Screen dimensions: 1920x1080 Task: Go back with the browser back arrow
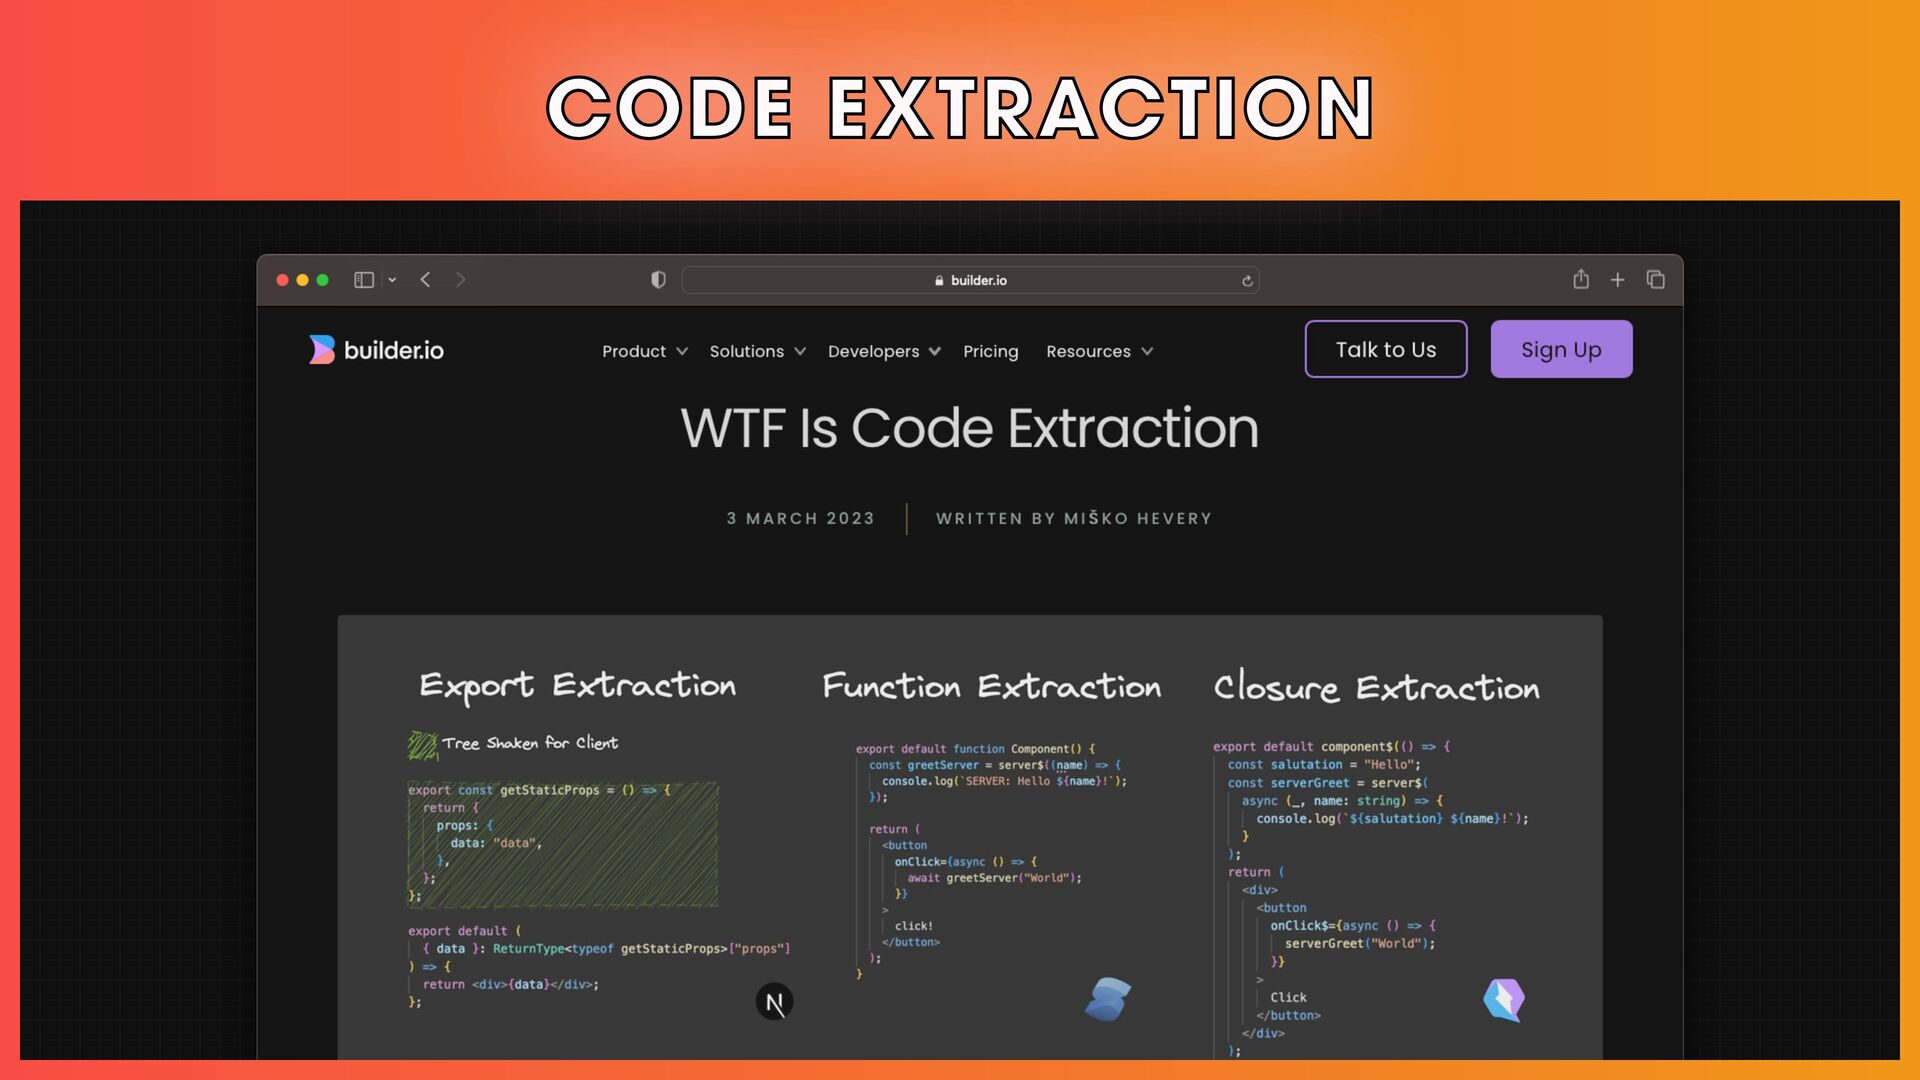[426, 280]
